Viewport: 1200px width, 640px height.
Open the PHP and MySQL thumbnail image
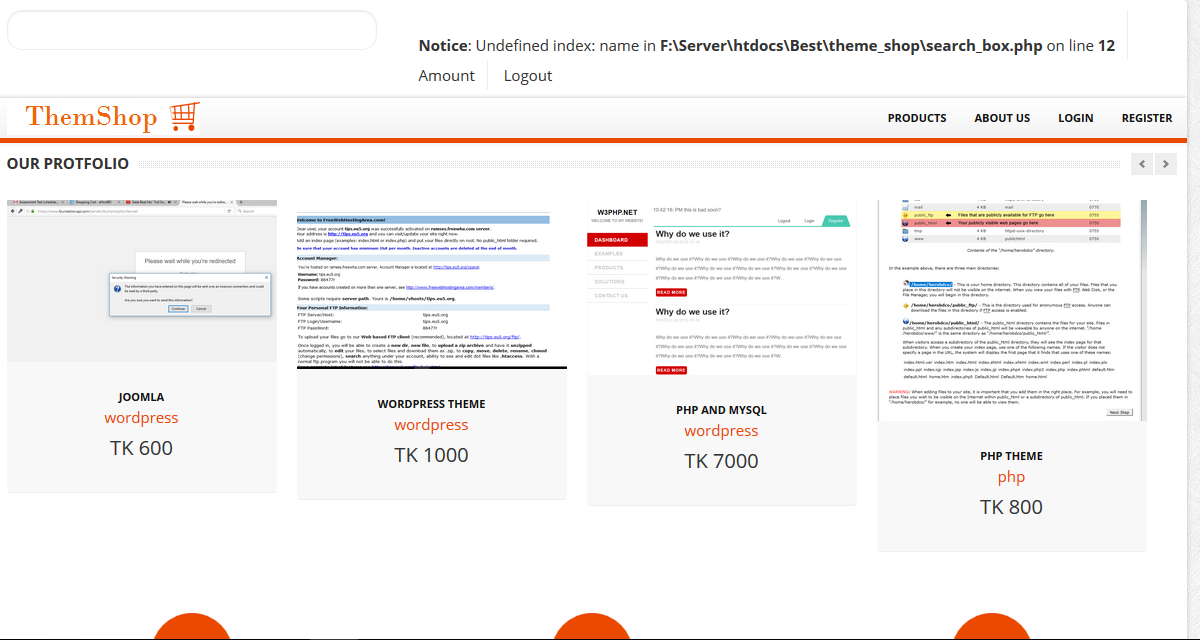click(x=722, y=288)
